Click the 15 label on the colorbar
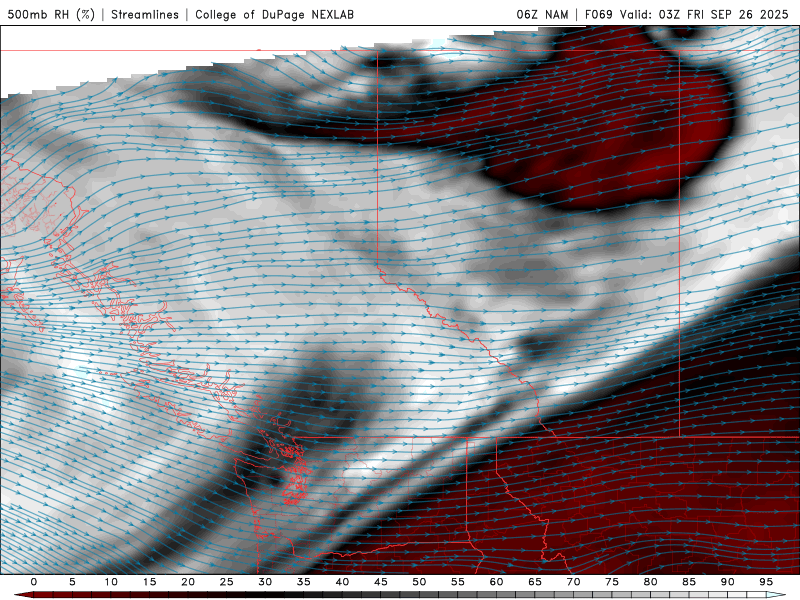Image resolution: width=800 pixels, height=600 pixels. [149, 582]
